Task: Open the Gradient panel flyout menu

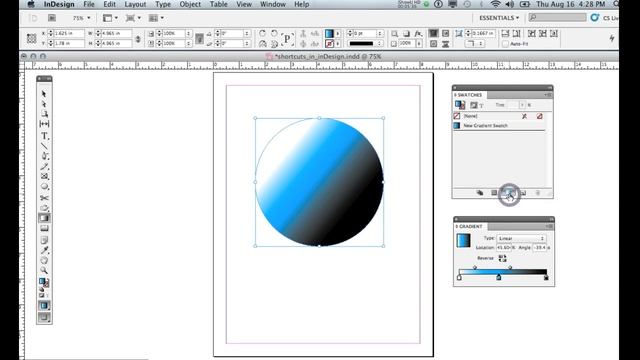Action: (549, 226)
